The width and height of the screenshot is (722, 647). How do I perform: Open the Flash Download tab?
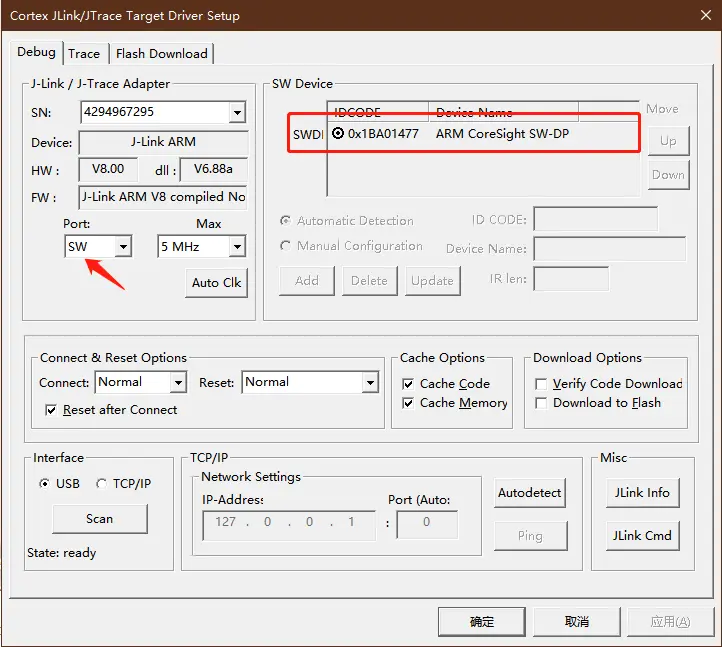161,54
